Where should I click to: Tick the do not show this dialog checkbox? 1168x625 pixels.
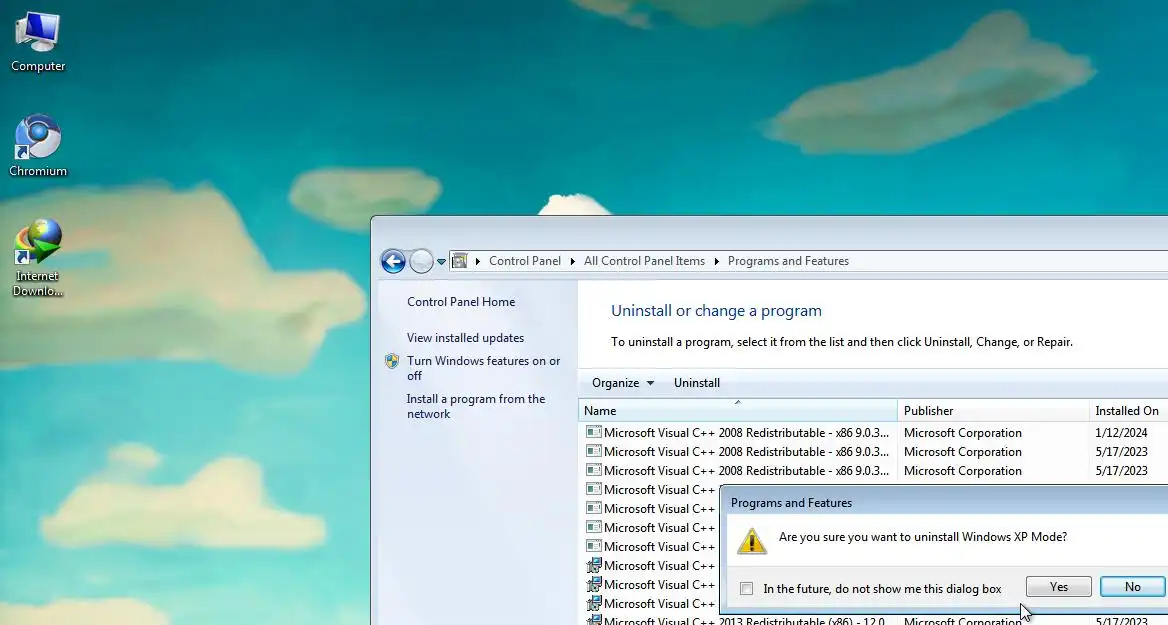click(746, 588)
